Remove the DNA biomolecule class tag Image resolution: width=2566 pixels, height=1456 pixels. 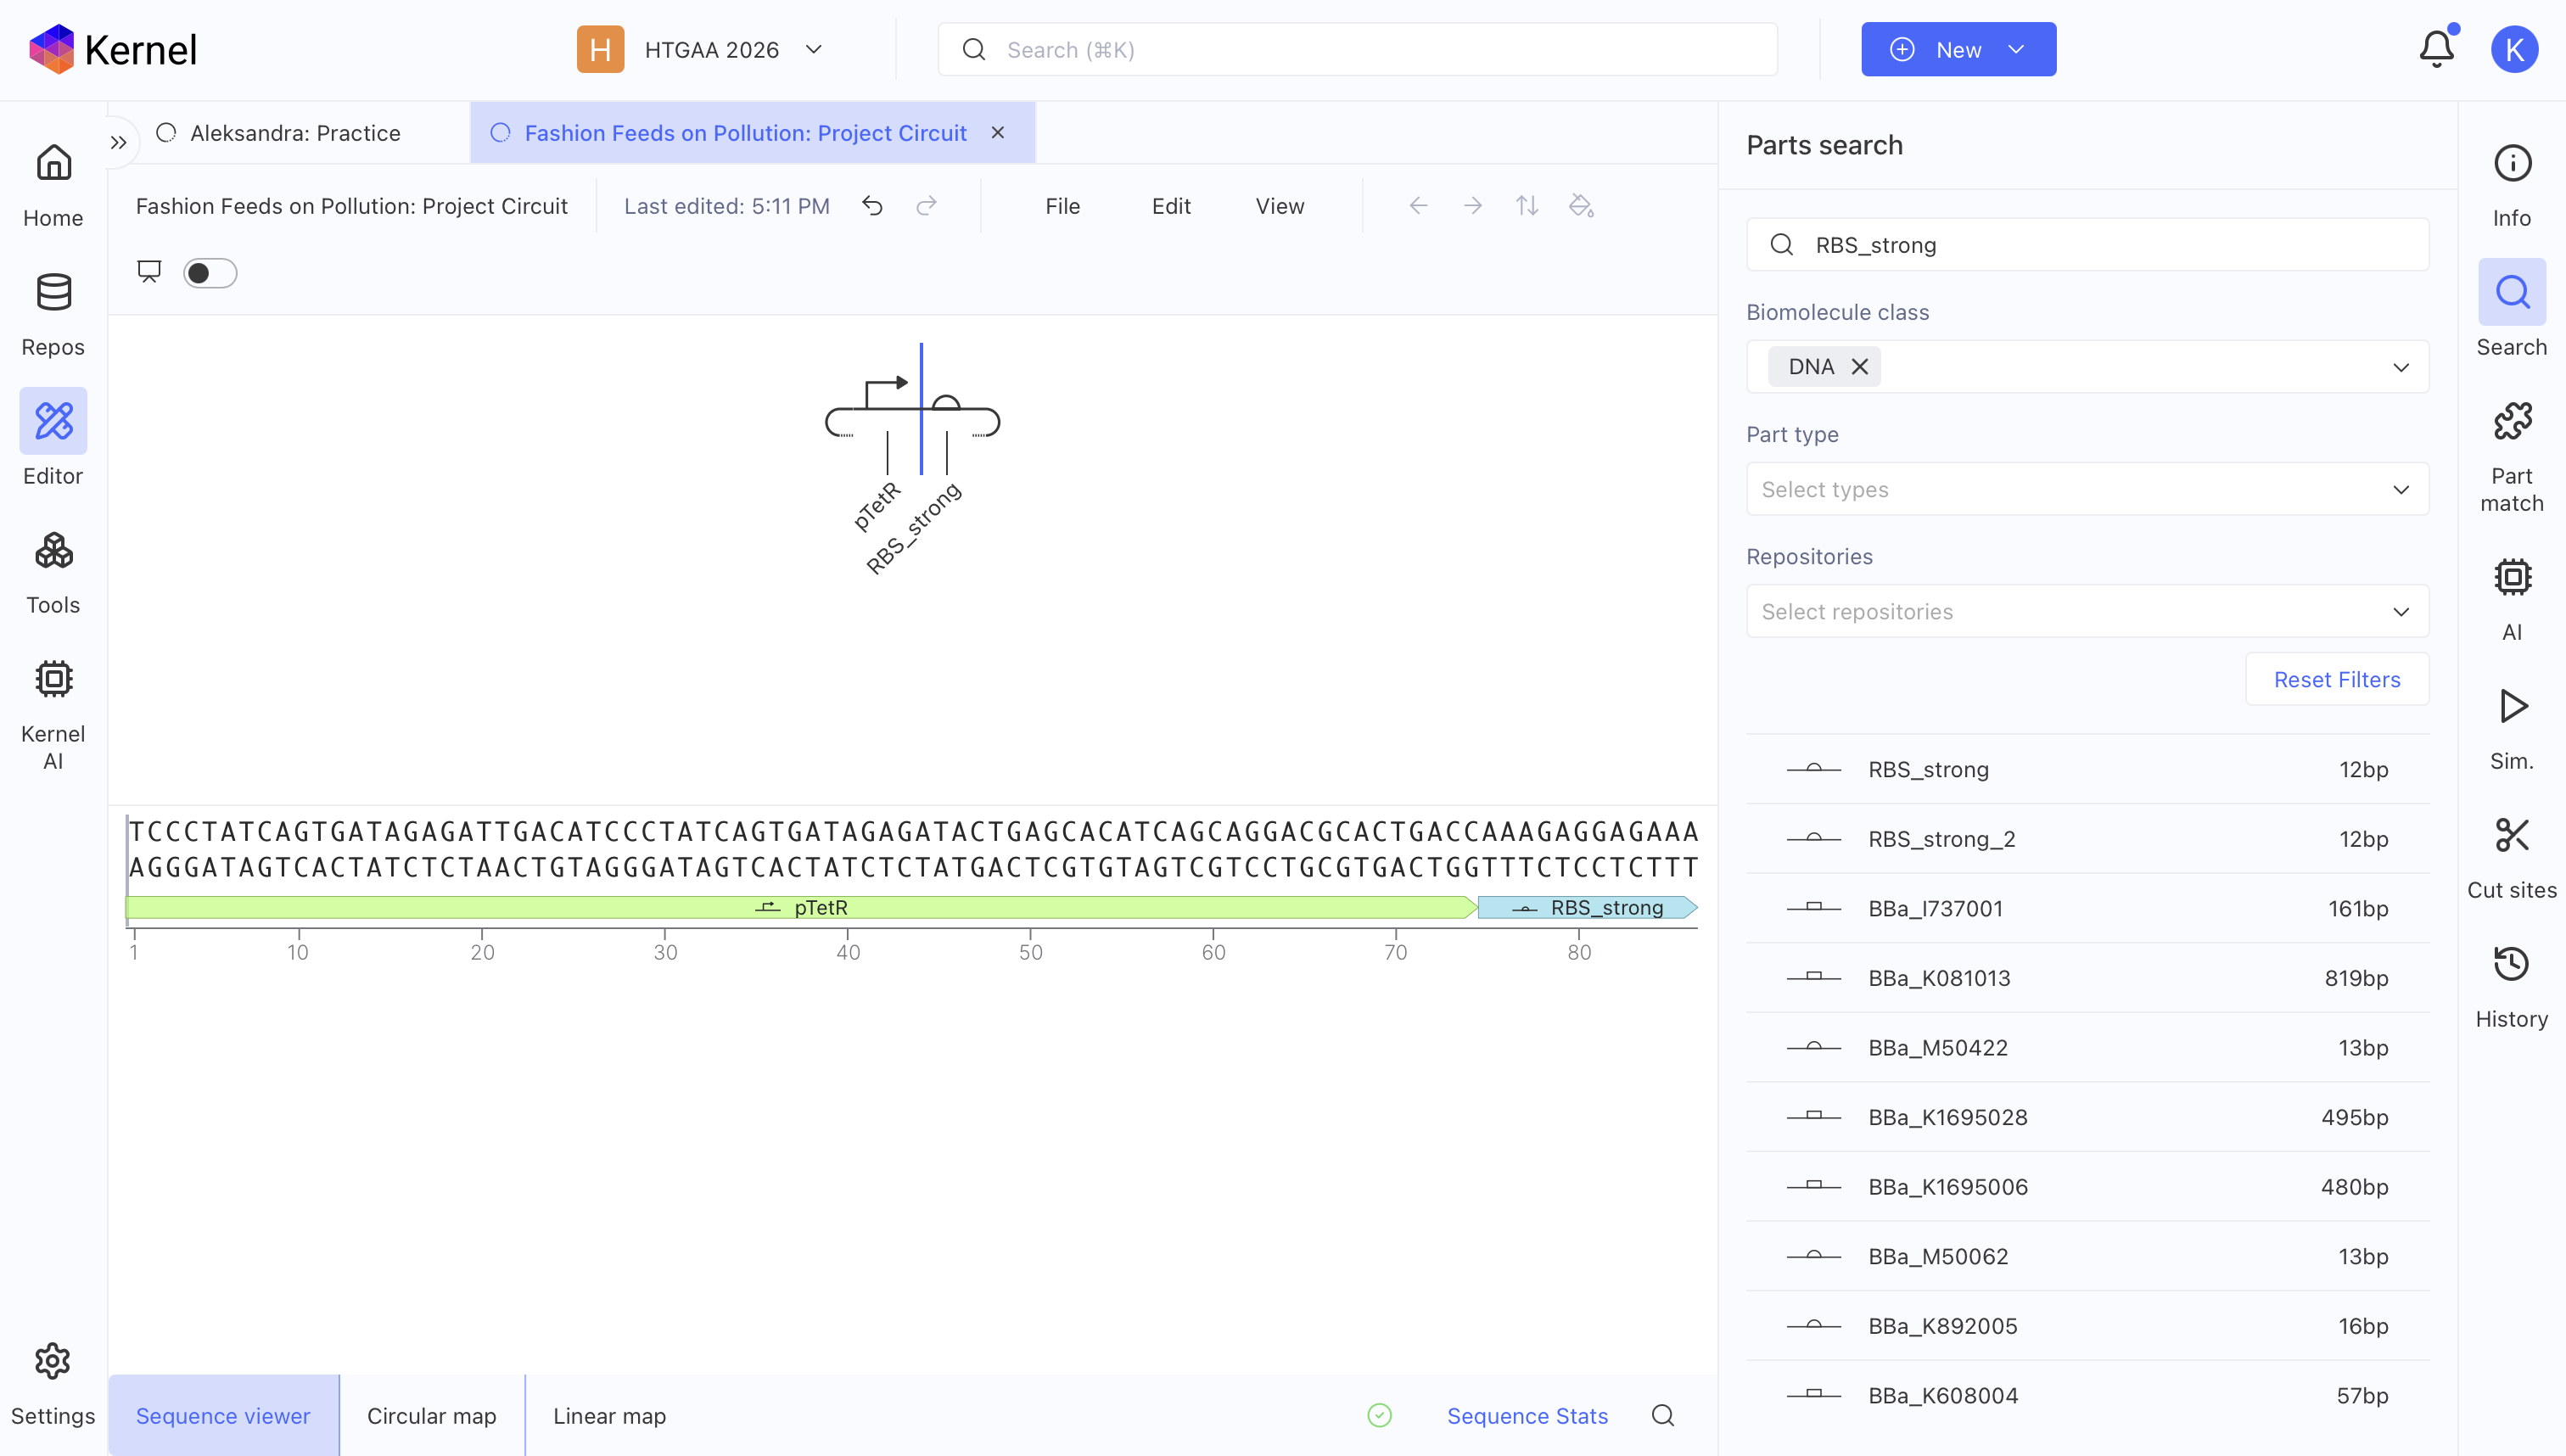pos(1859,366)
